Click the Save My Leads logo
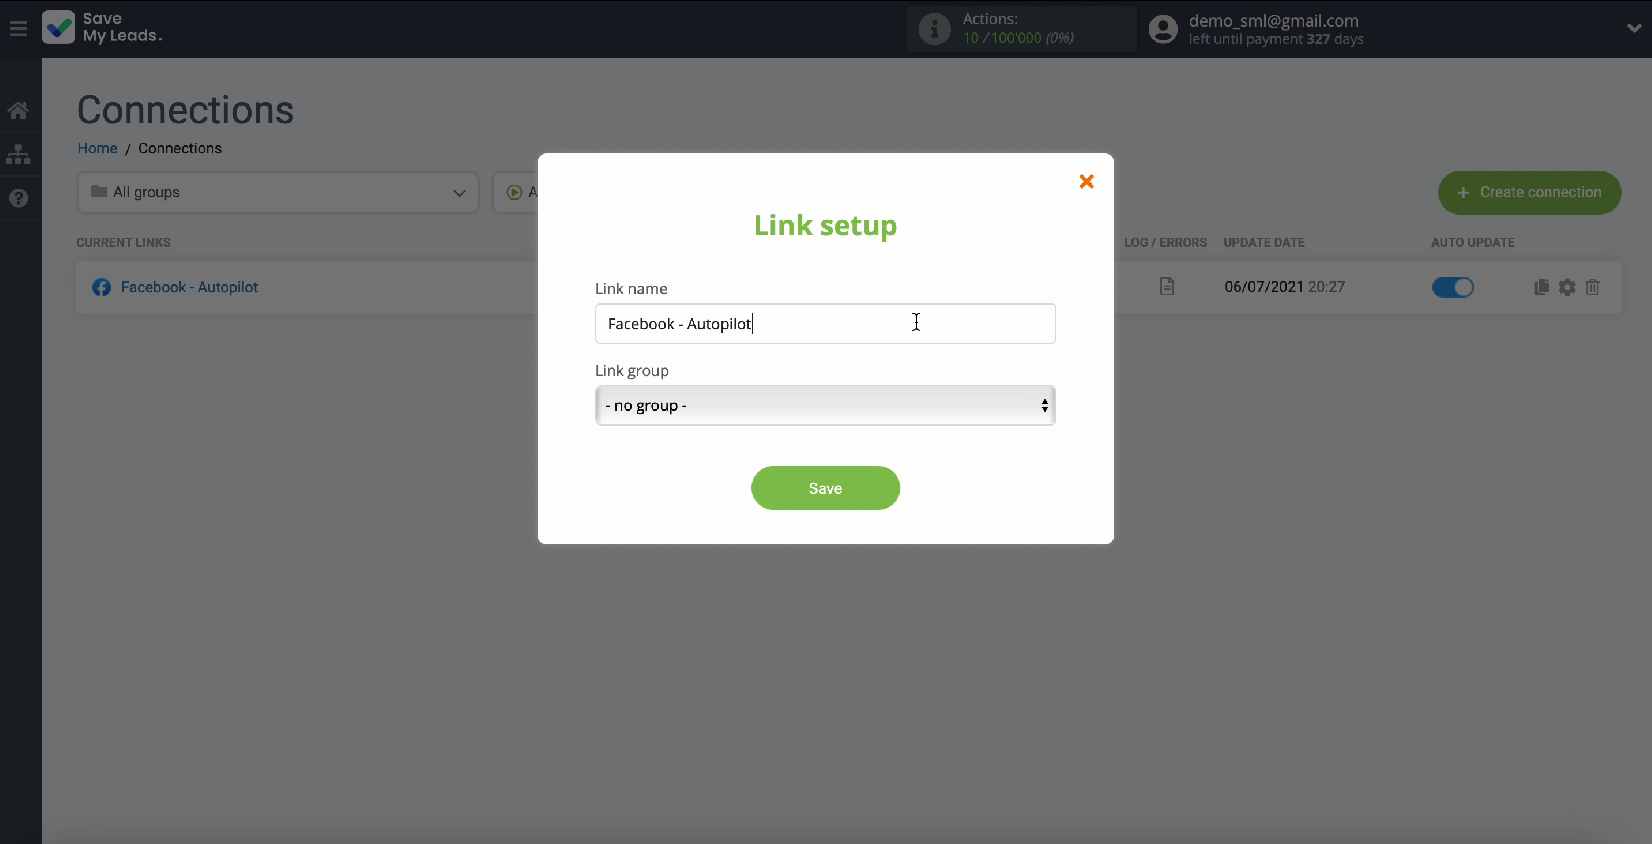Screen dimensions: 1652x844 click(x=102, y=27)
